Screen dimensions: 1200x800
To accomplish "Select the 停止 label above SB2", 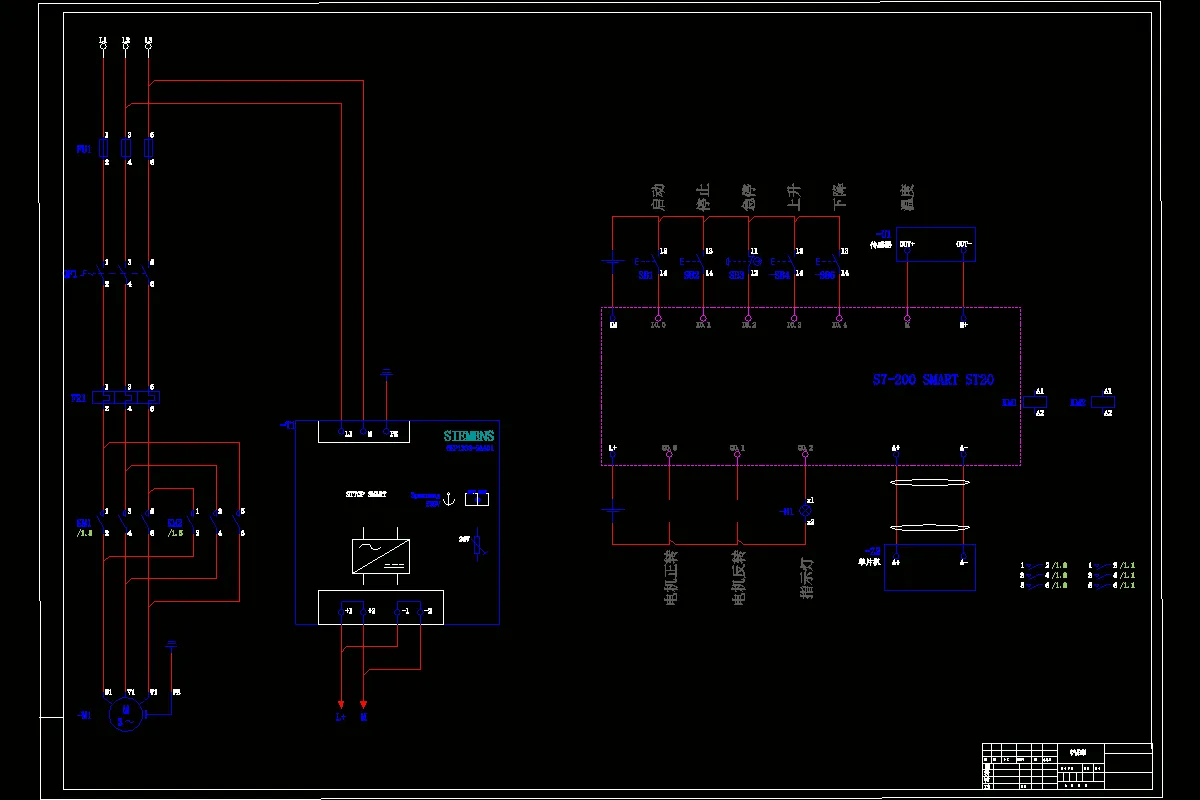I will tap(703, 196).
